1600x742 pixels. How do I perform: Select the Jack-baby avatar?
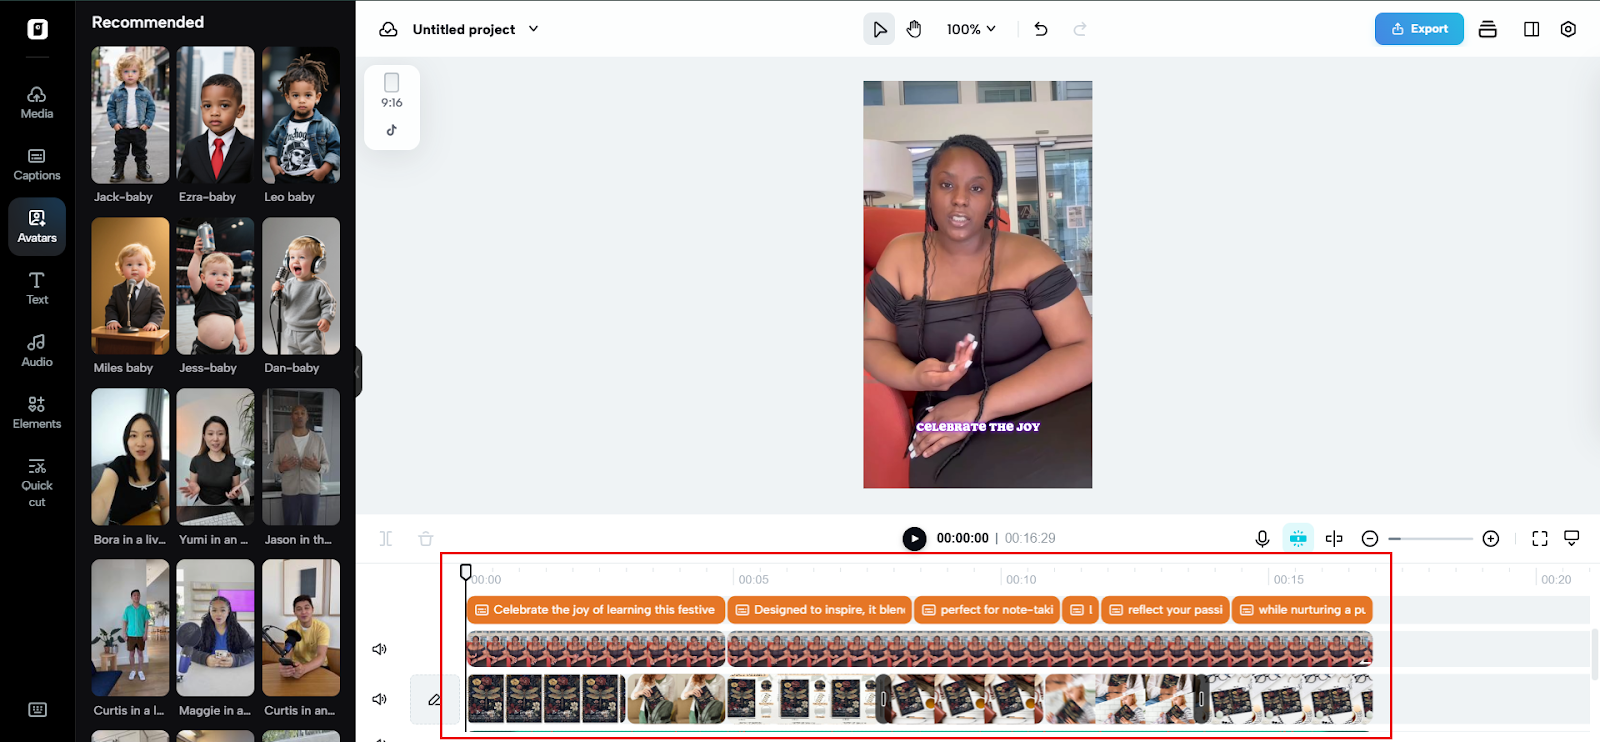(130, 115)
